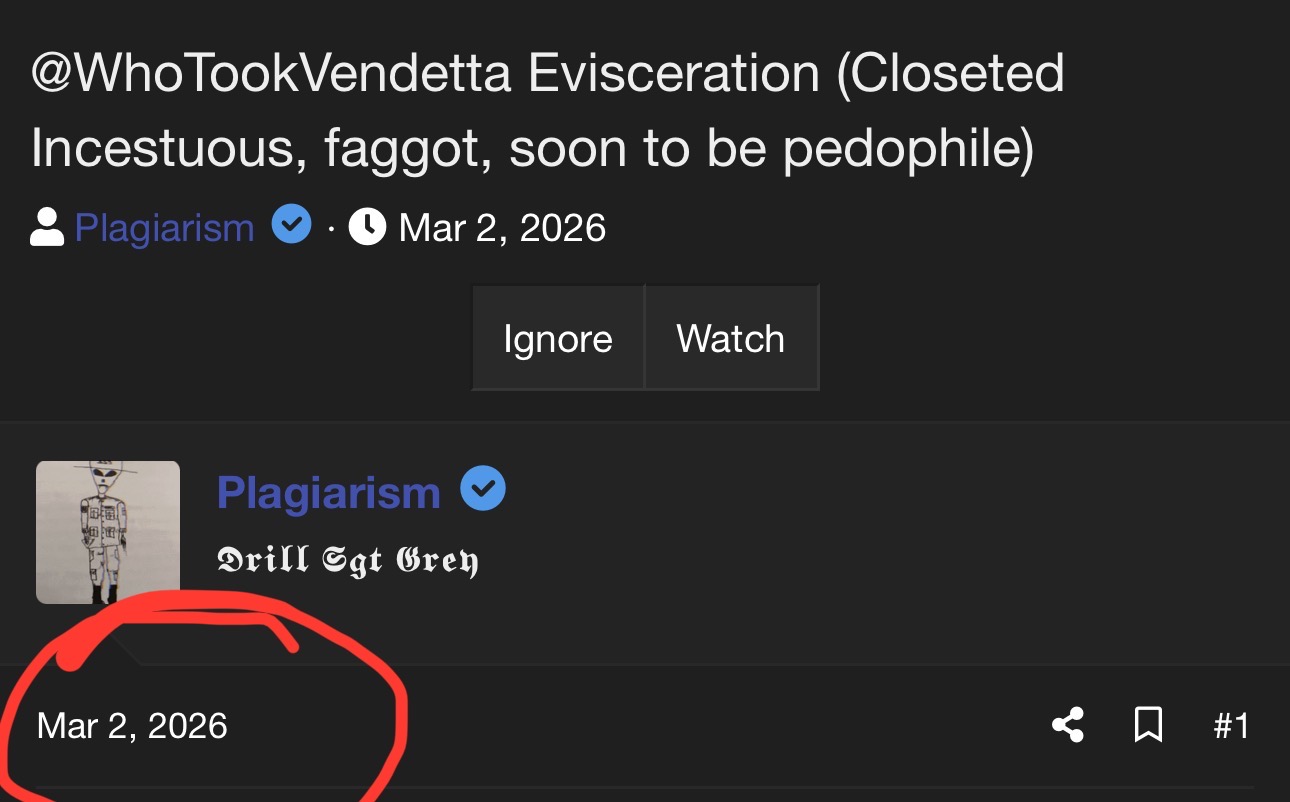Click the user silhouette icon before thread author
This screenshot has height=802, width=1290.
pos(47,228)
